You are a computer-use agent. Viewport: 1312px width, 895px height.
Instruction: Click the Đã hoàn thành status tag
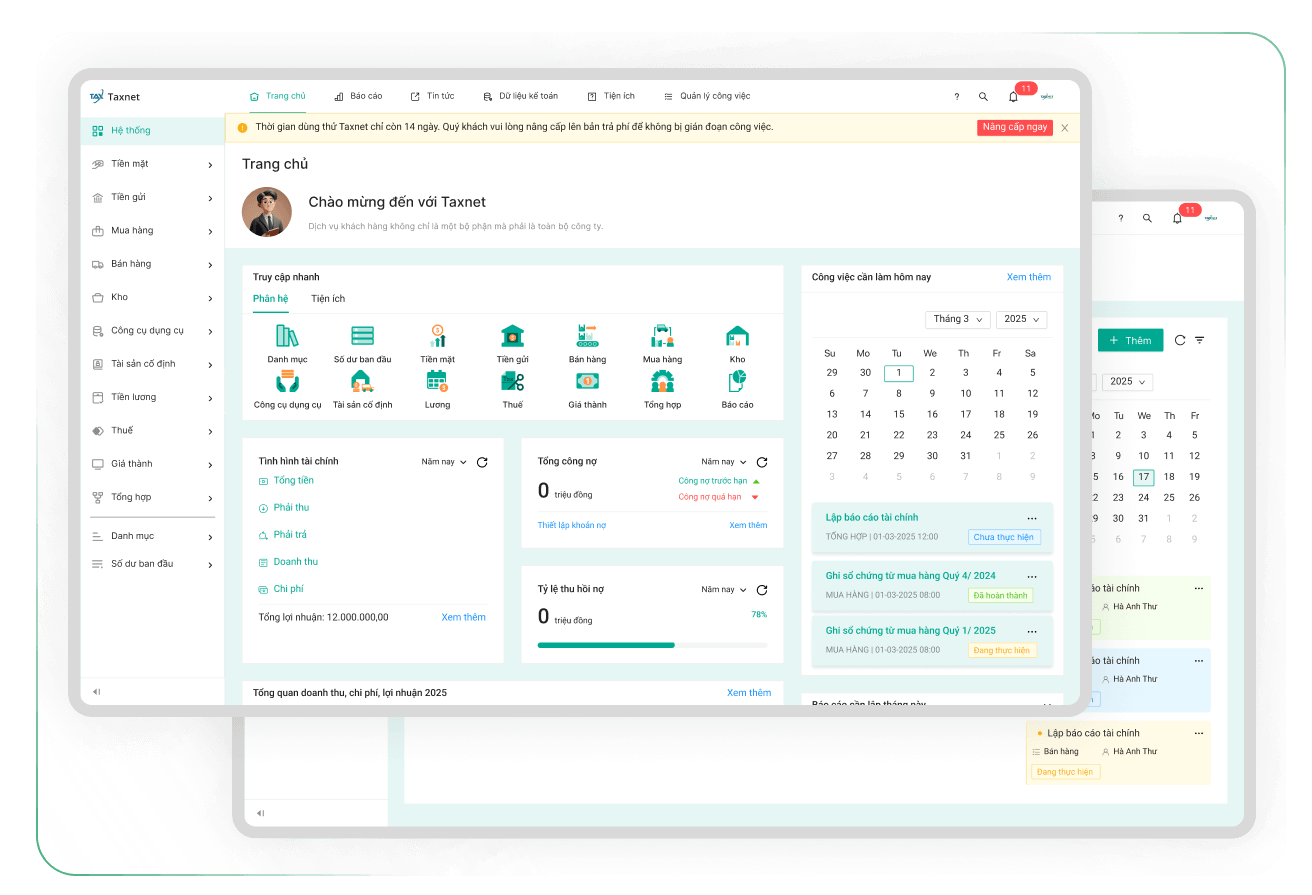(1000, 595)
